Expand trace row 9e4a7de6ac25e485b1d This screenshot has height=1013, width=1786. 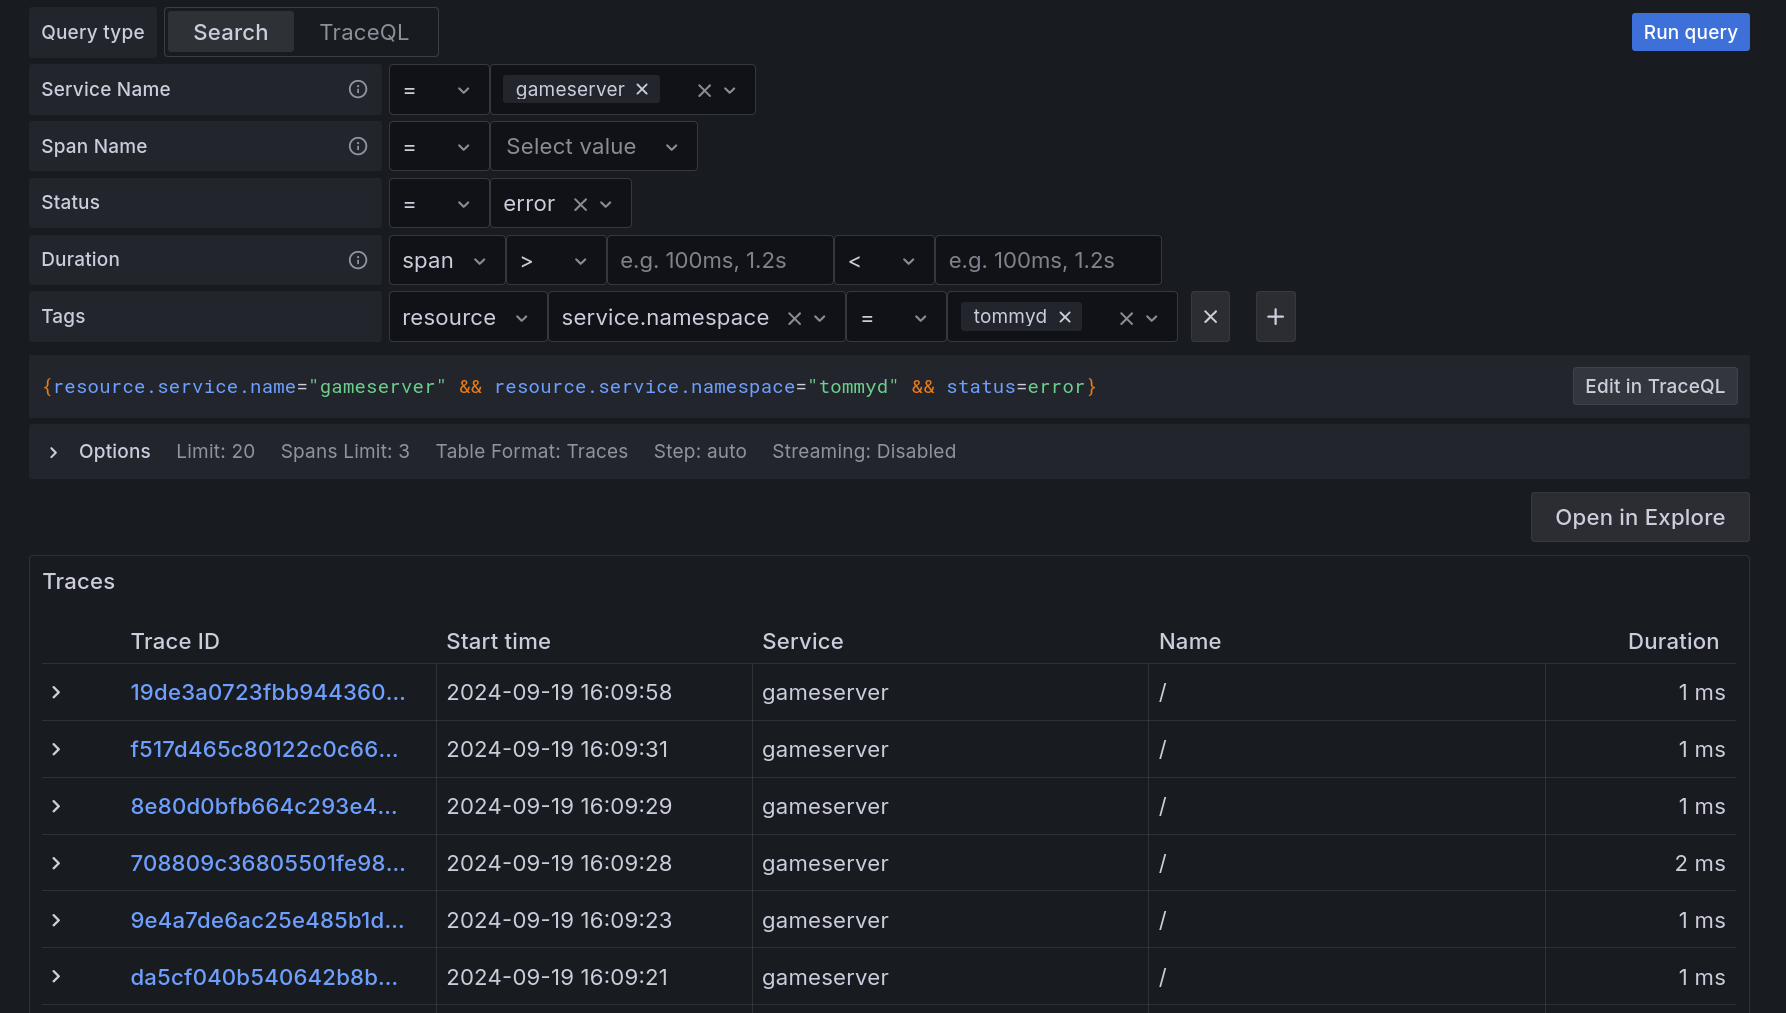[x=56, y=920]
